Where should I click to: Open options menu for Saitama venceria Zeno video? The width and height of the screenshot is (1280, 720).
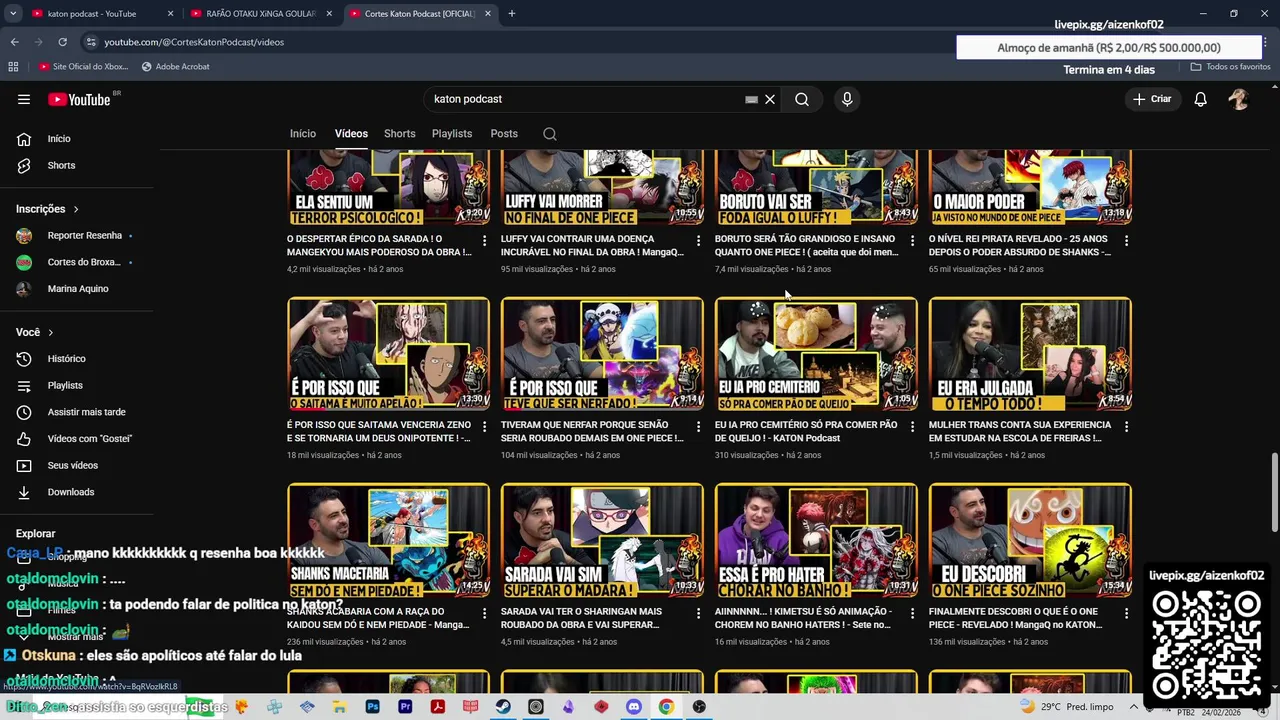click(484, 427)
